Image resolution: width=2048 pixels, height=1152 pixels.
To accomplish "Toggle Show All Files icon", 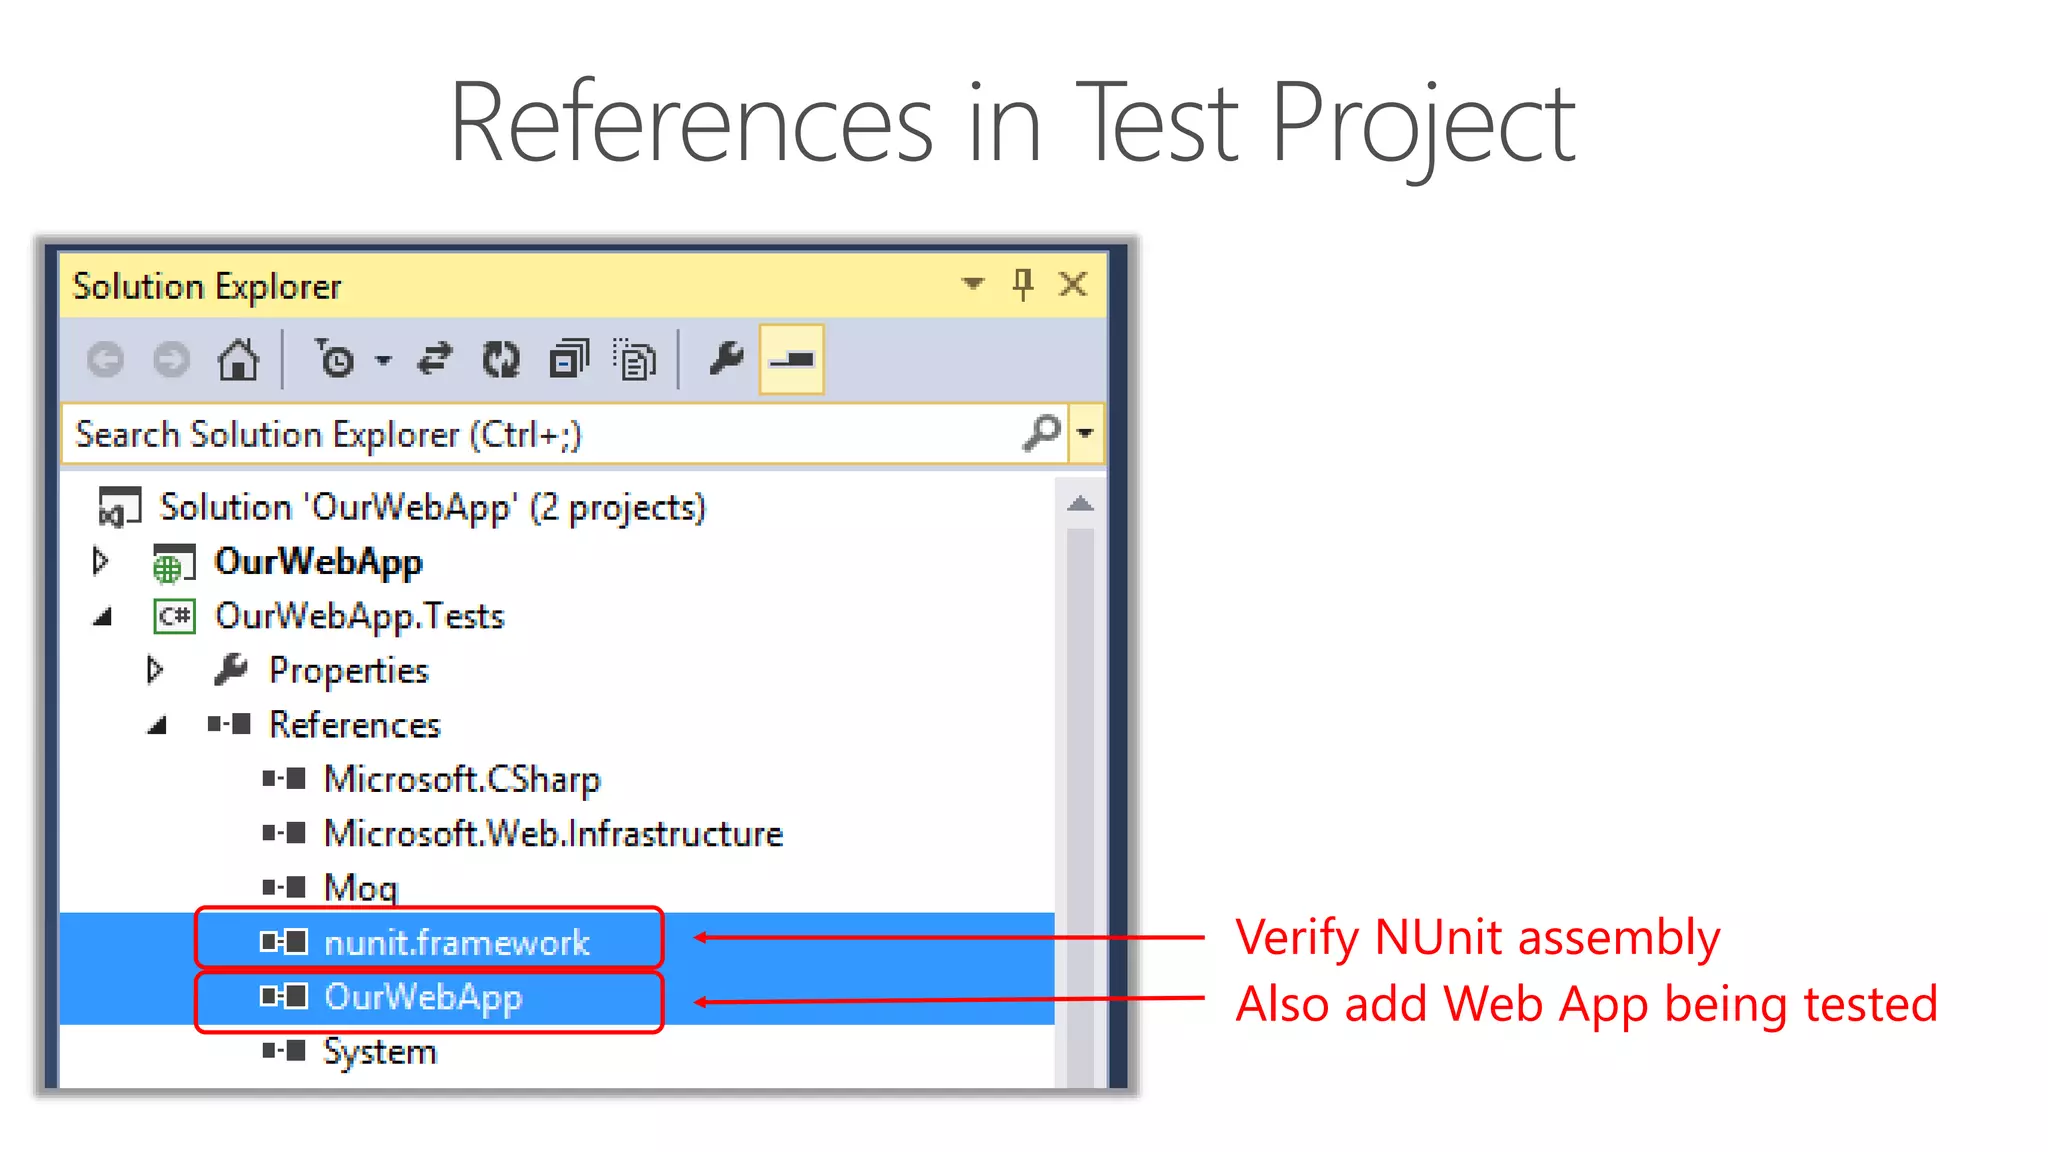I will (x=635, y=360).
